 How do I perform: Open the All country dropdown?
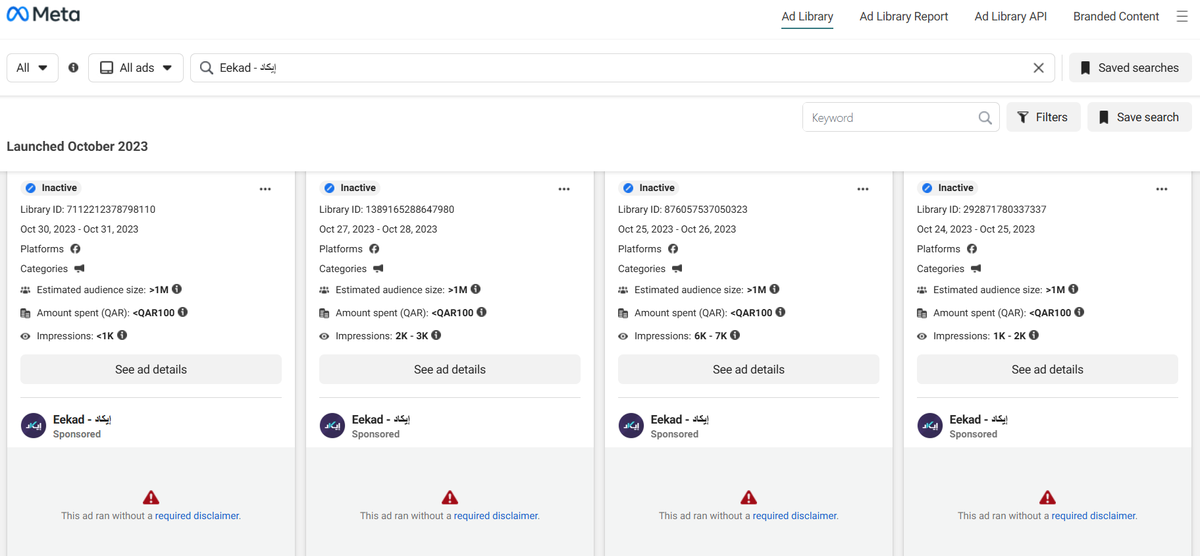33,68
